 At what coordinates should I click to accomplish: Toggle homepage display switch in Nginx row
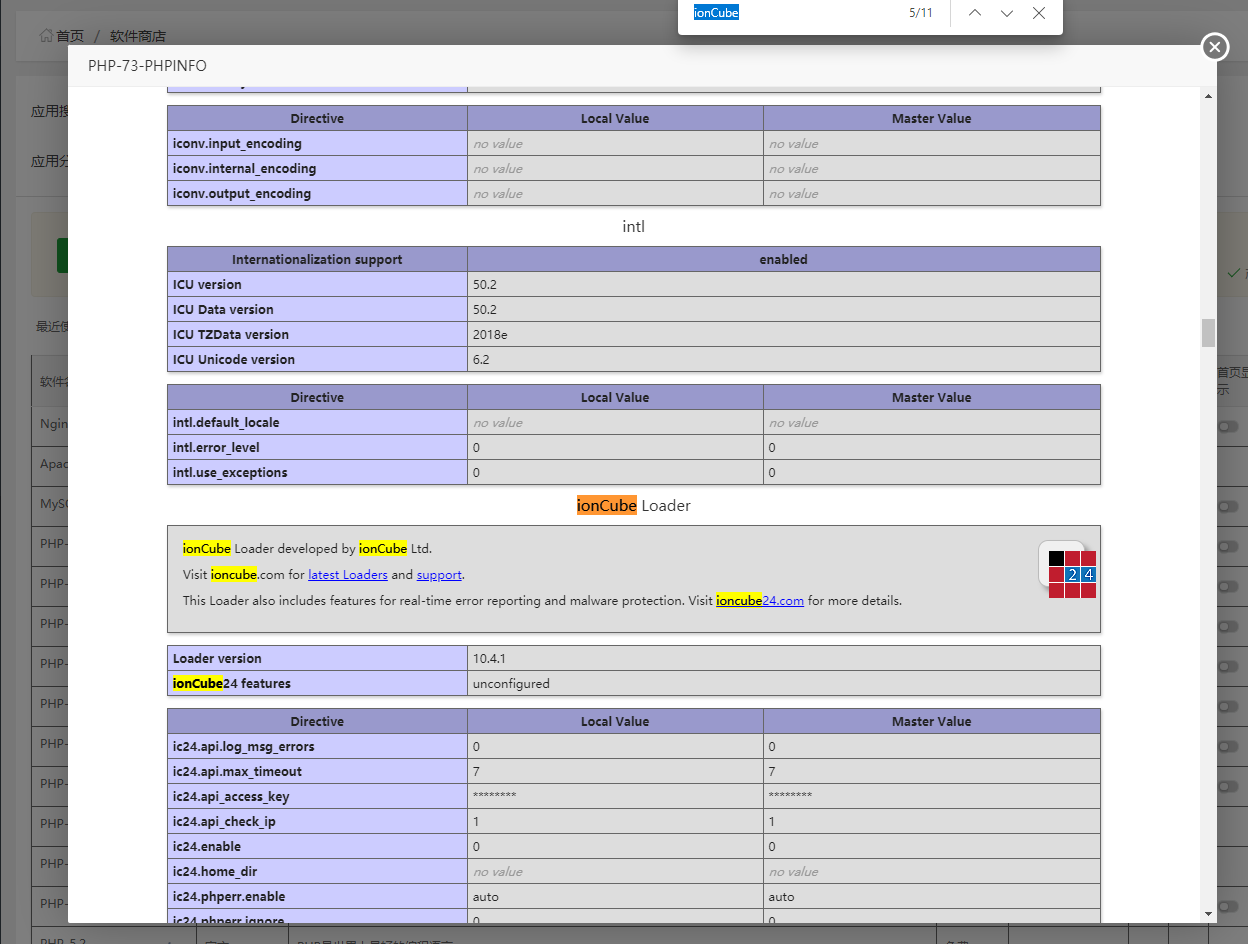pyautogui.click(x=1227, y=426)
